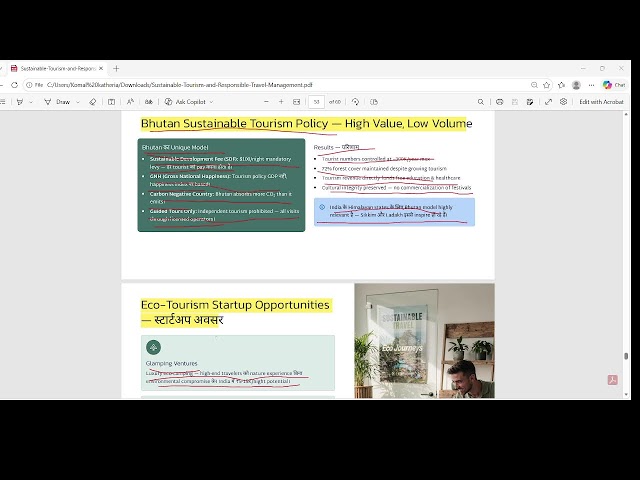Activate the Draw tool
This screenshot has width=640, height=480.
57,102
